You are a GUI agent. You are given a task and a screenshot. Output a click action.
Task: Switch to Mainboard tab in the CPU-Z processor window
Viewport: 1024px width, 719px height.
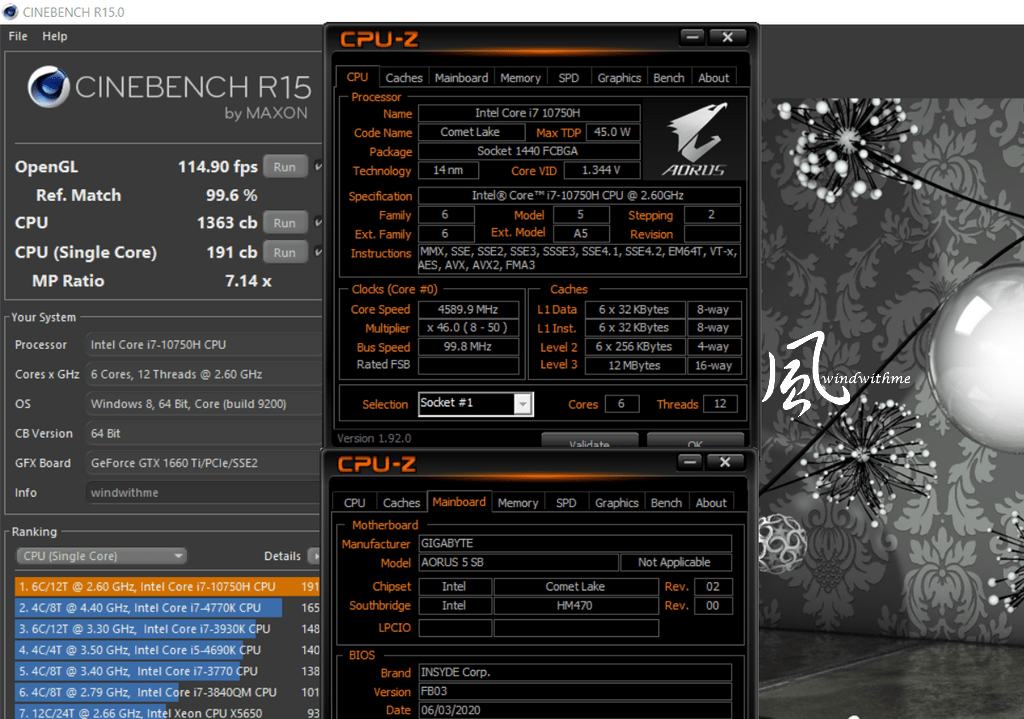[x=461, y=78]
